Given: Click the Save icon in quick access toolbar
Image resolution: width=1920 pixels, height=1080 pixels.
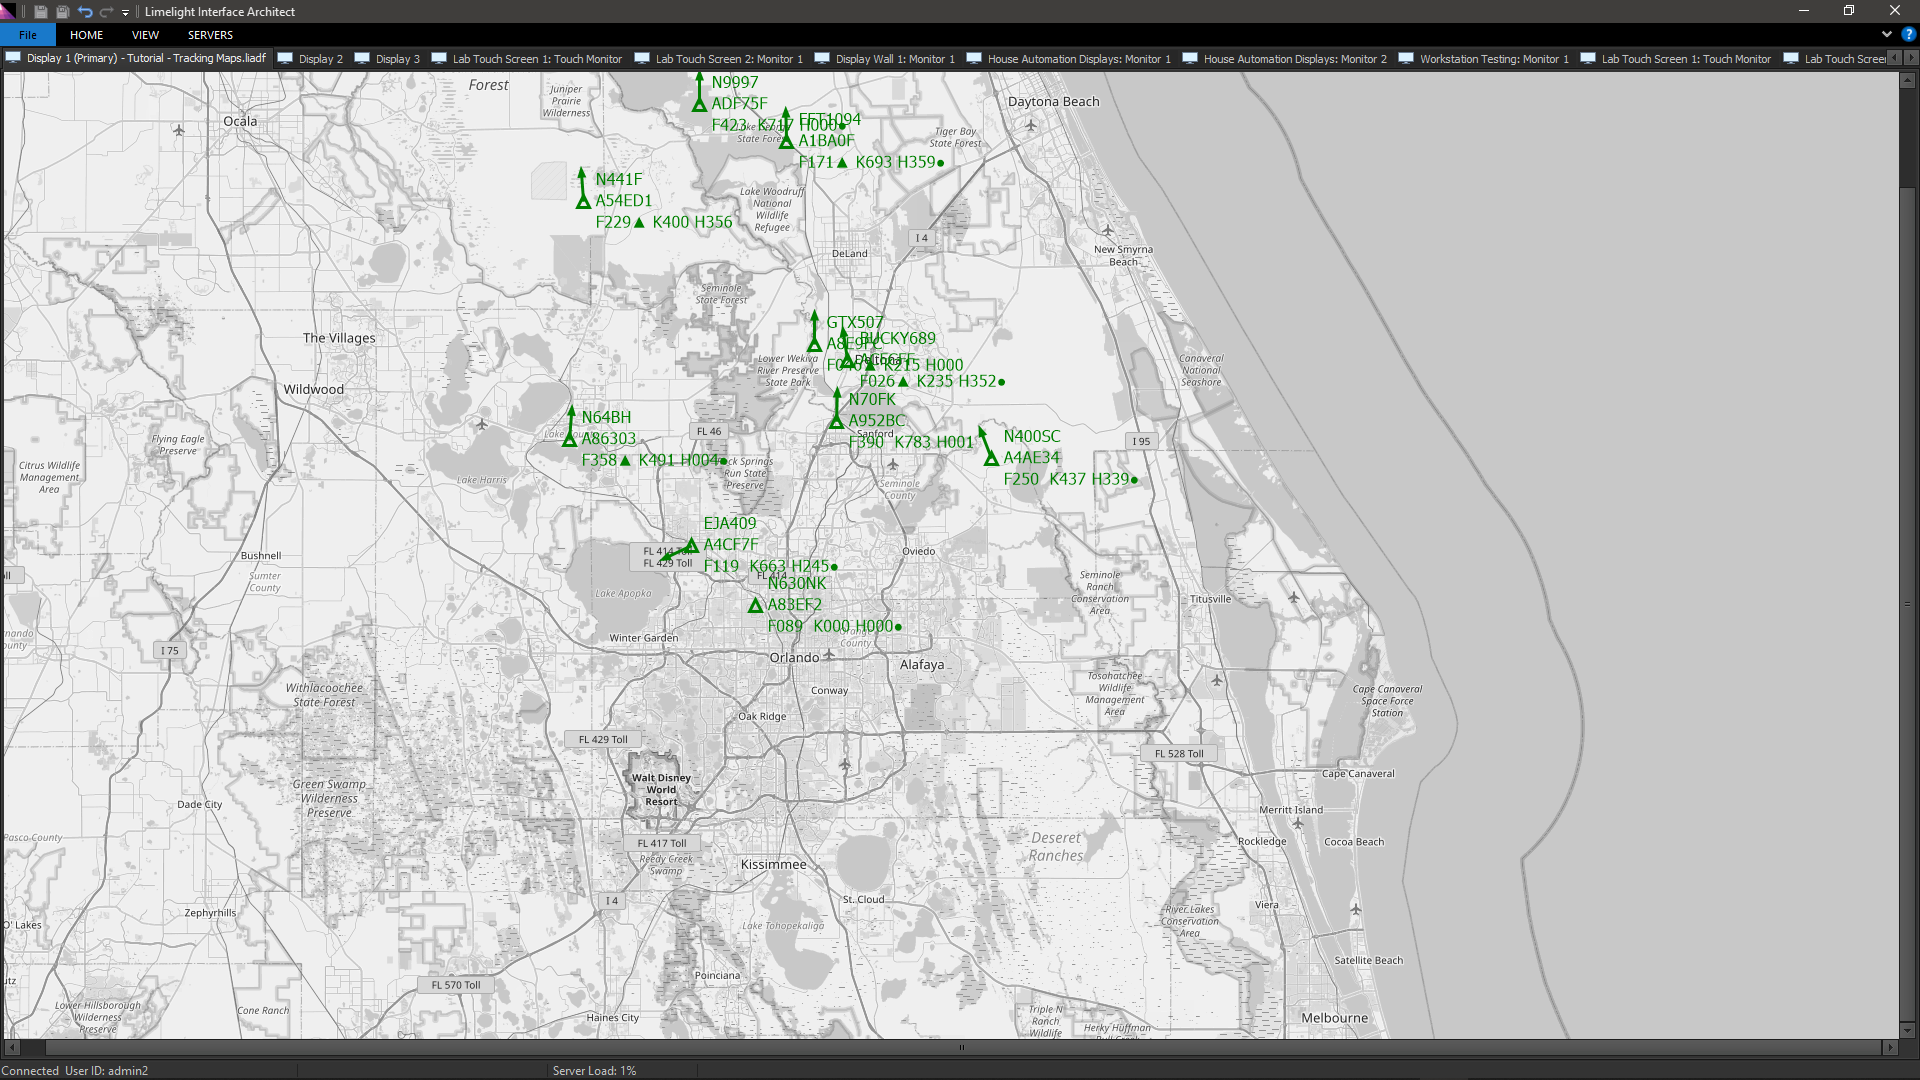Looking at the screenshot, I should (41, 12).
